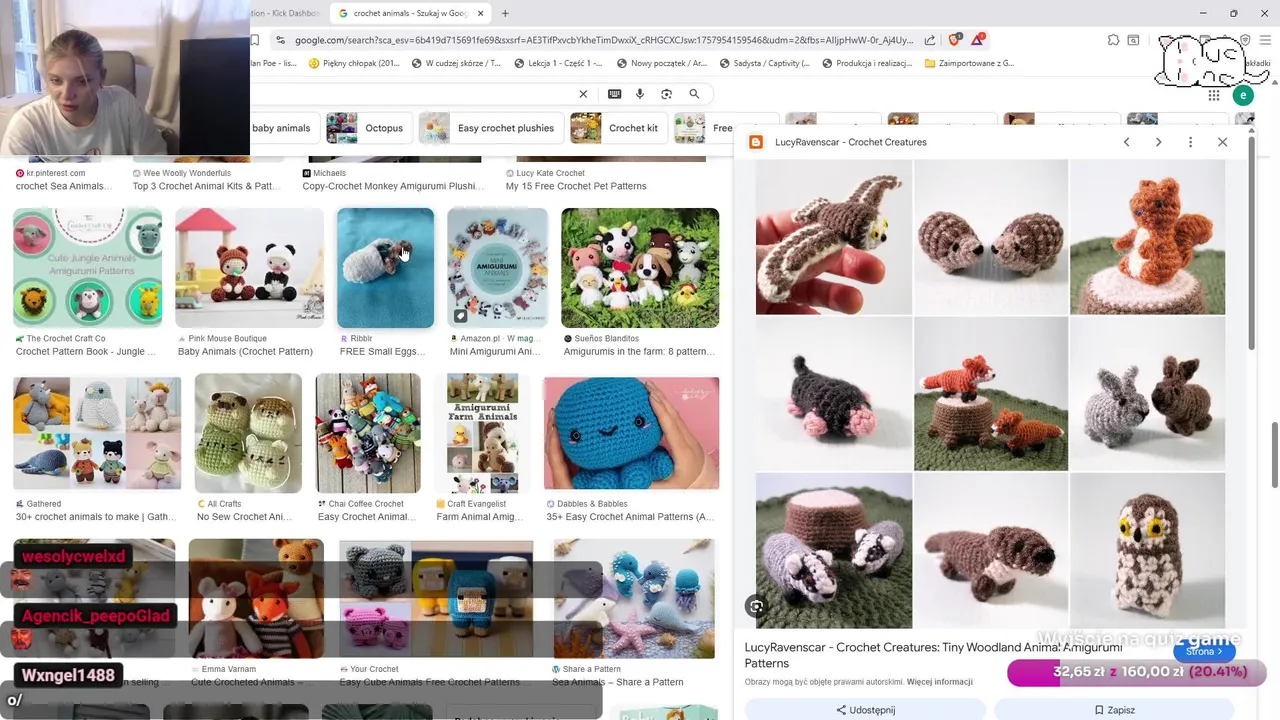Screen dimensions: 1280x720
Task: Filter results by Octopus chip
Action: coord(368,128)
